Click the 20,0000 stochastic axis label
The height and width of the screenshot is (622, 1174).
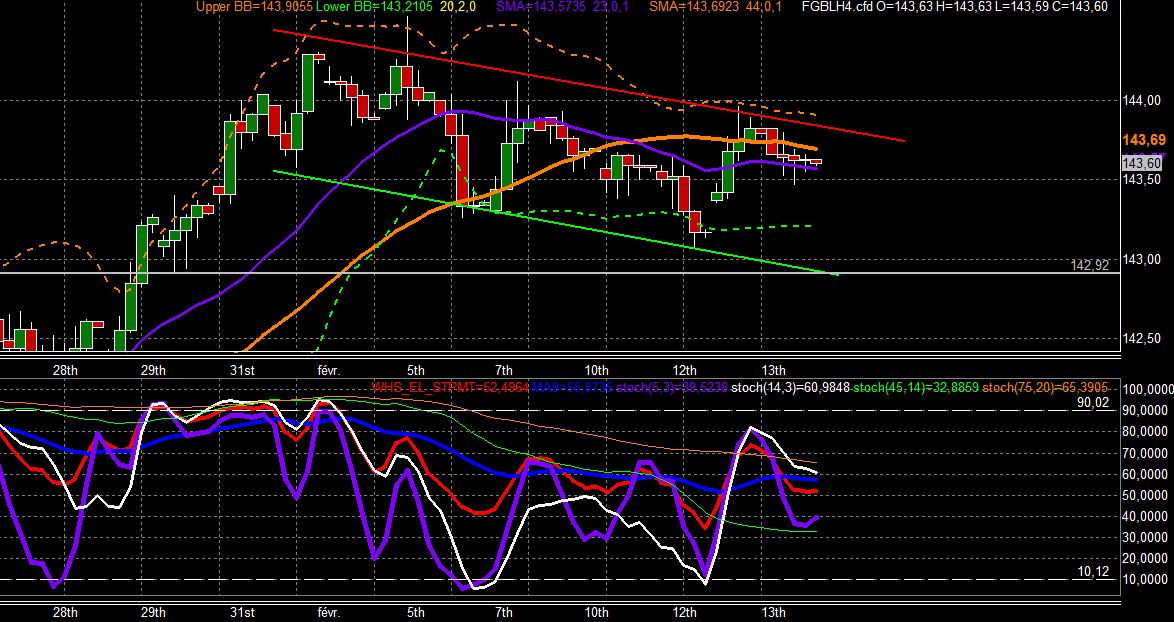pos(1146,558)
